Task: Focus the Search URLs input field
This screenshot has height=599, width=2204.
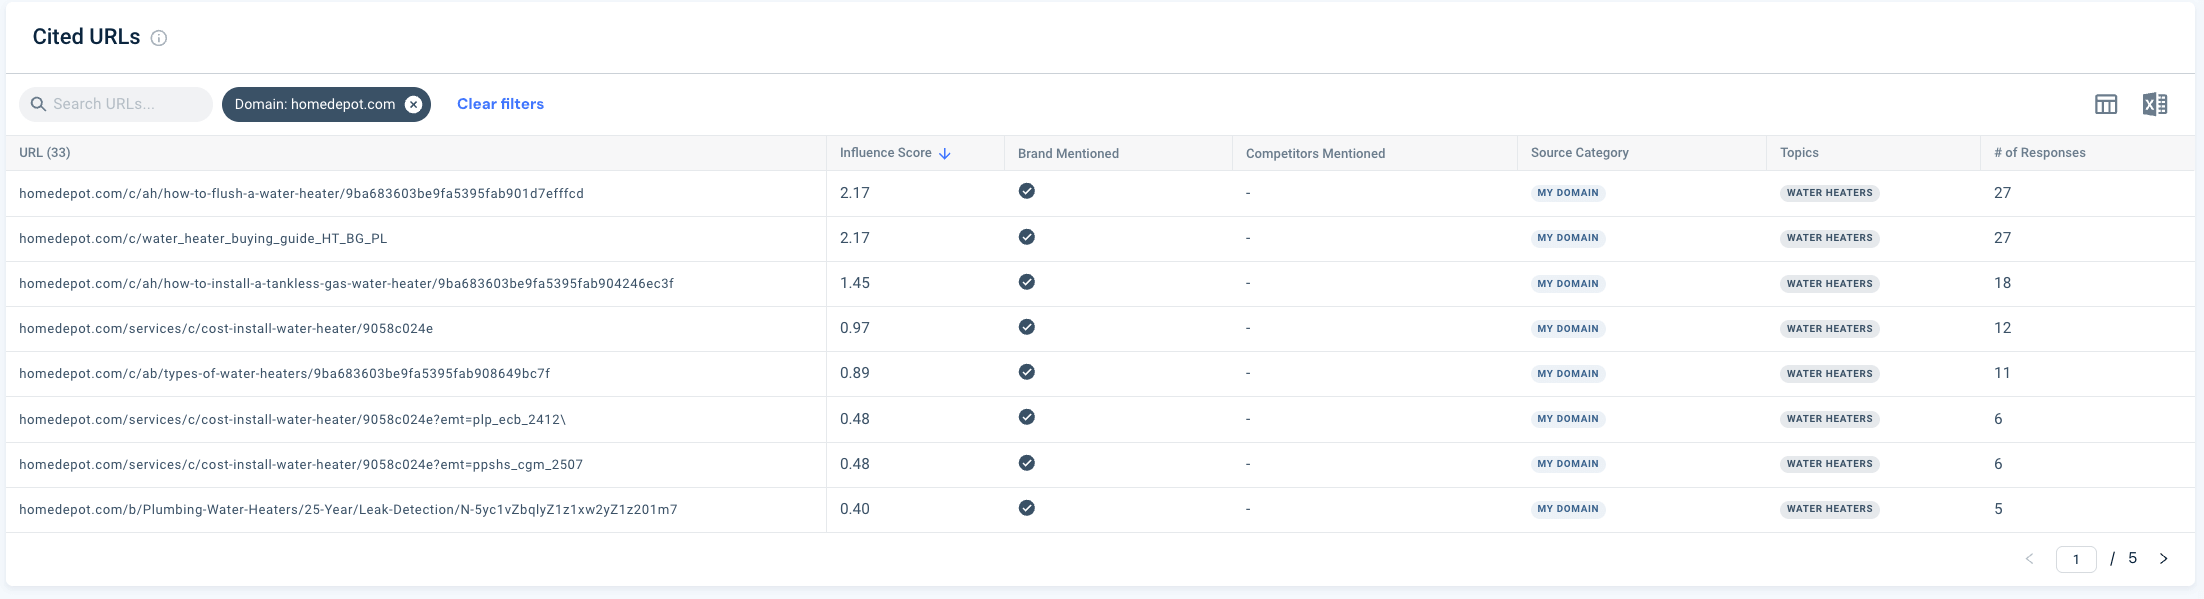Action: tap(116, 104)
